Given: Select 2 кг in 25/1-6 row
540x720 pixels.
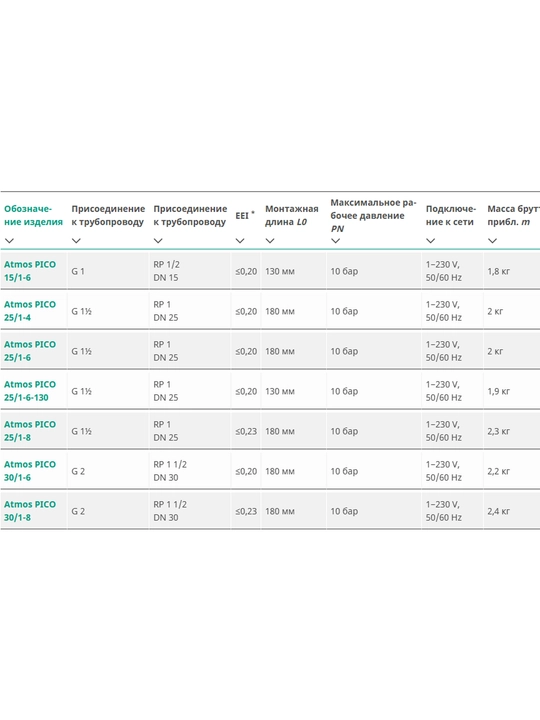Looking at the screenshot, I should 495,351.
